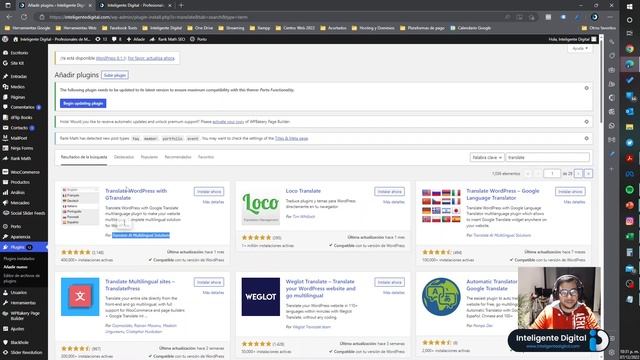Image resolution: width=640 pixels, height=360 pixels.
Task: Click the Subir plugin button
Action: (x=115, y=75)
